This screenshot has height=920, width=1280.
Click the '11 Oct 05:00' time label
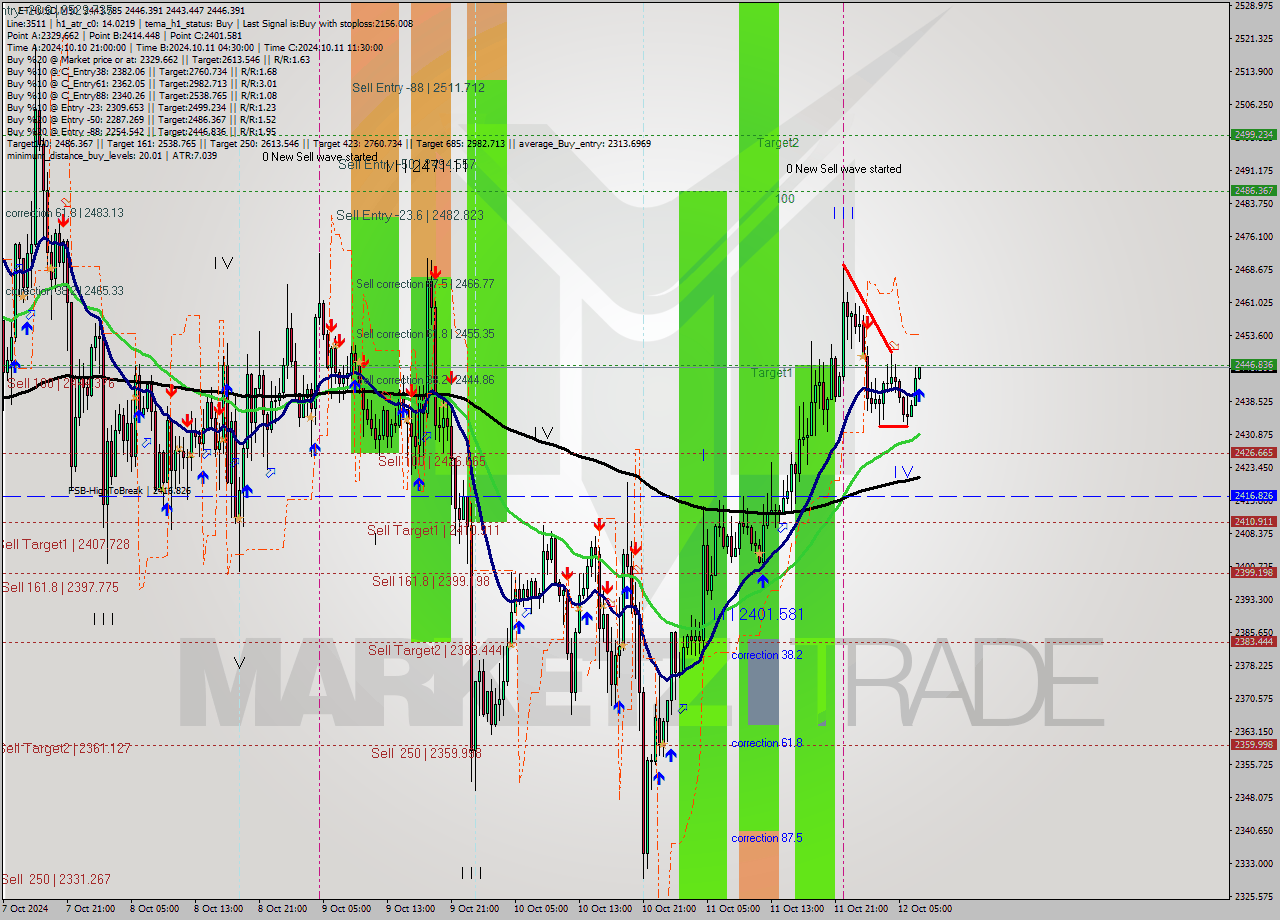tap(733, 909)
